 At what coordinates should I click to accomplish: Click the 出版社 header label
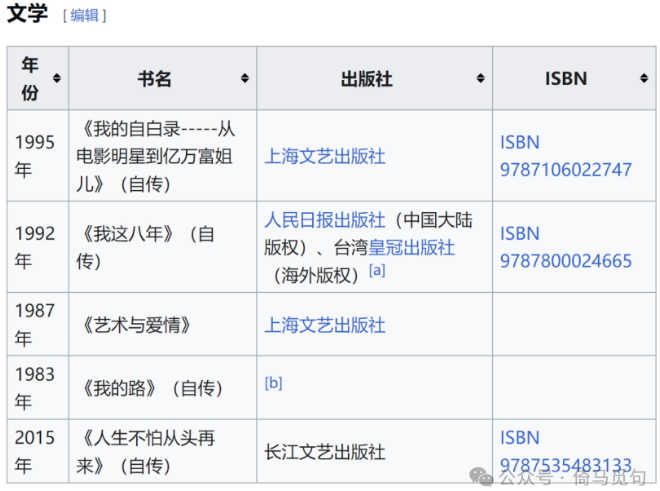pyautogui.click(x=367, y=79)
